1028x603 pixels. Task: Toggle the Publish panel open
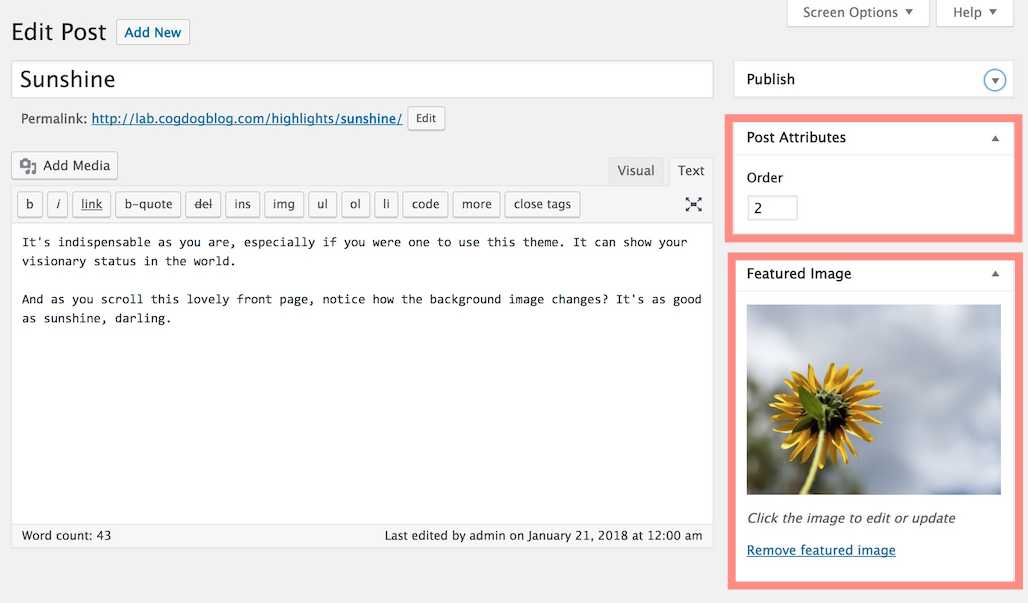(994, 79)
